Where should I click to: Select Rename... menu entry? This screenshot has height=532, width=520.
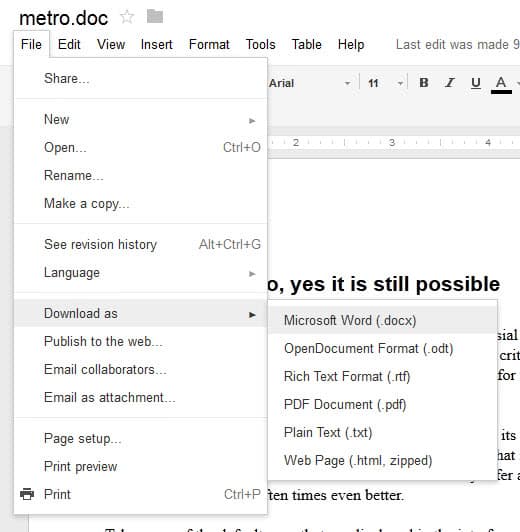click(140, 175)
